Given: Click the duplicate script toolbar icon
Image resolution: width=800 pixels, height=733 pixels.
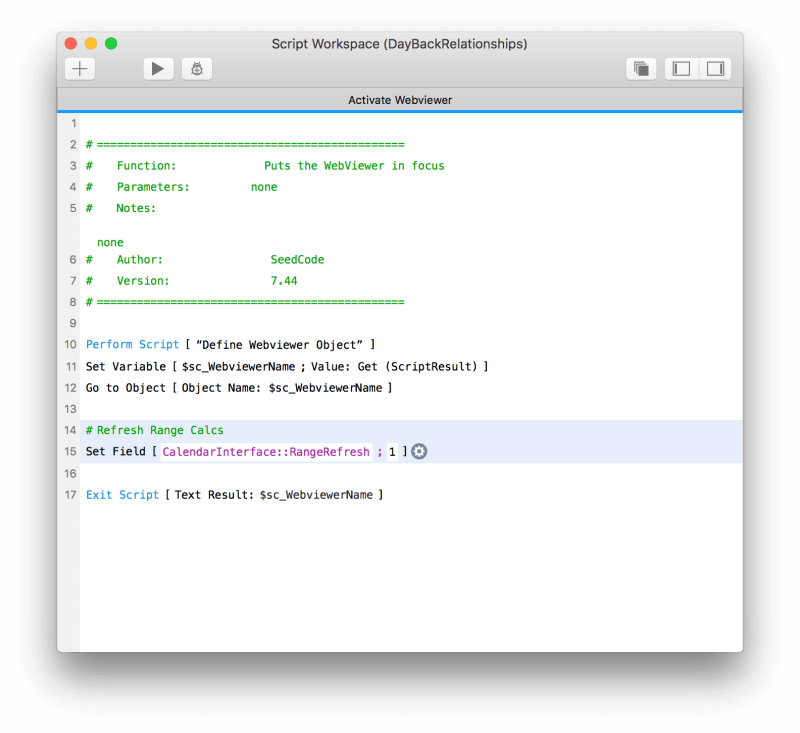Looking at the screenshot, I should point(640,68).
